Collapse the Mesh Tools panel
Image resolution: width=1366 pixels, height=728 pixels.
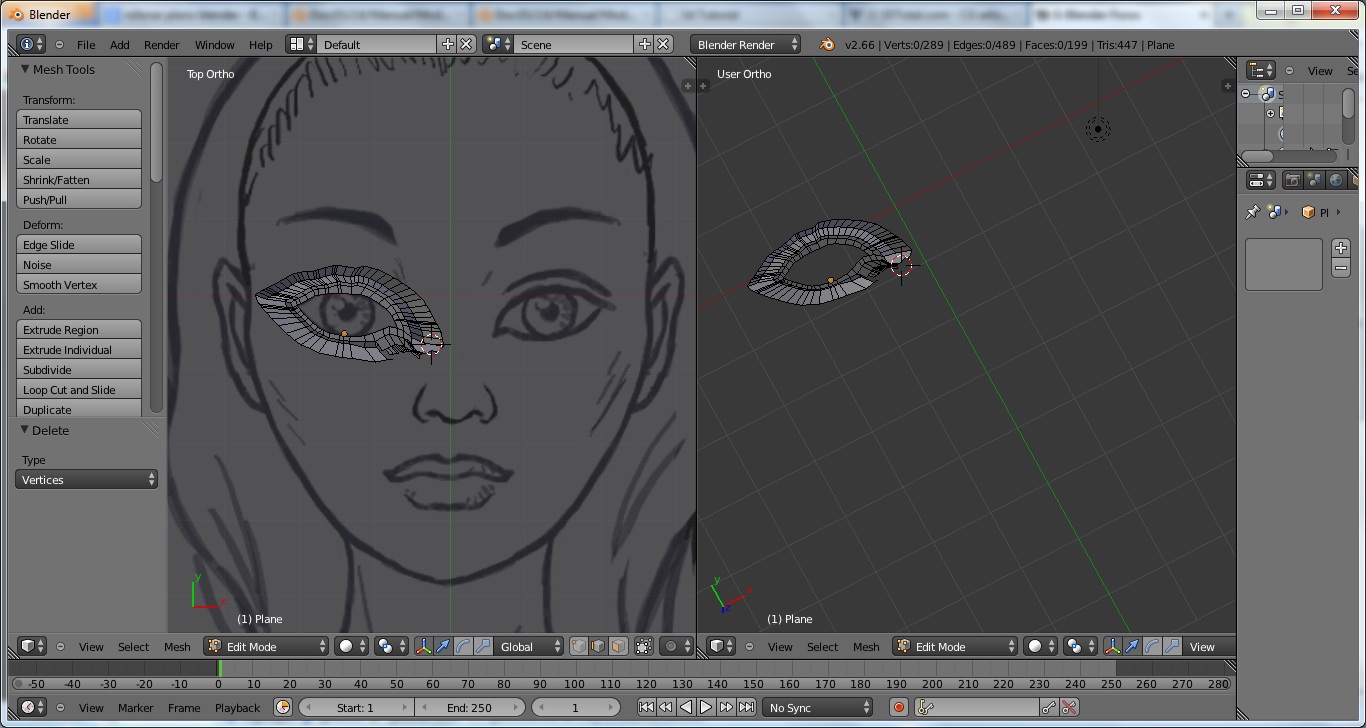(x=26, y=69)
